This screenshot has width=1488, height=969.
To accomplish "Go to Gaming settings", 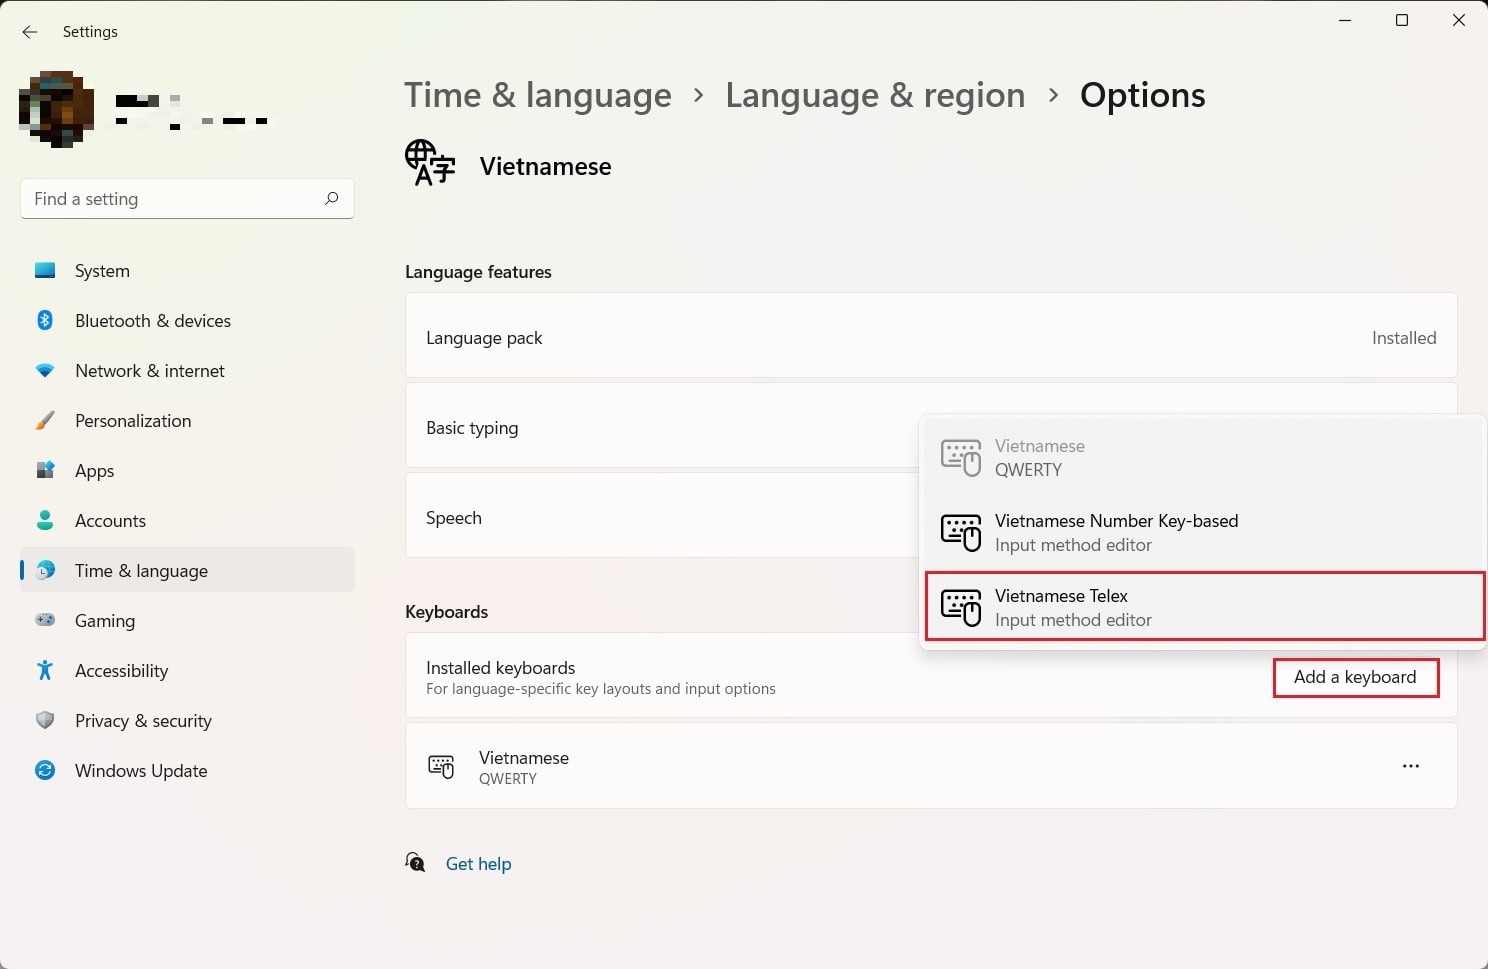I will [x=187, y=620].
